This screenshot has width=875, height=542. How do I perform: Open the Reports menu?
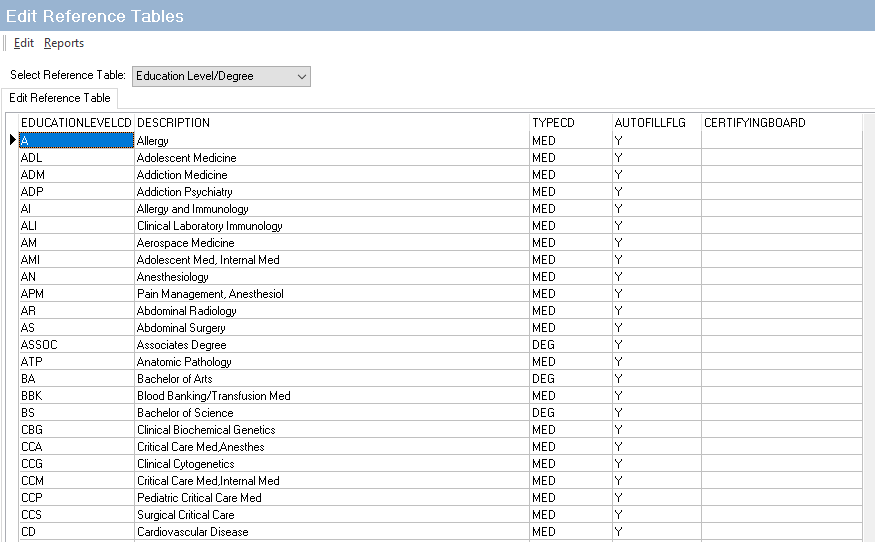(x=64, y=43)
